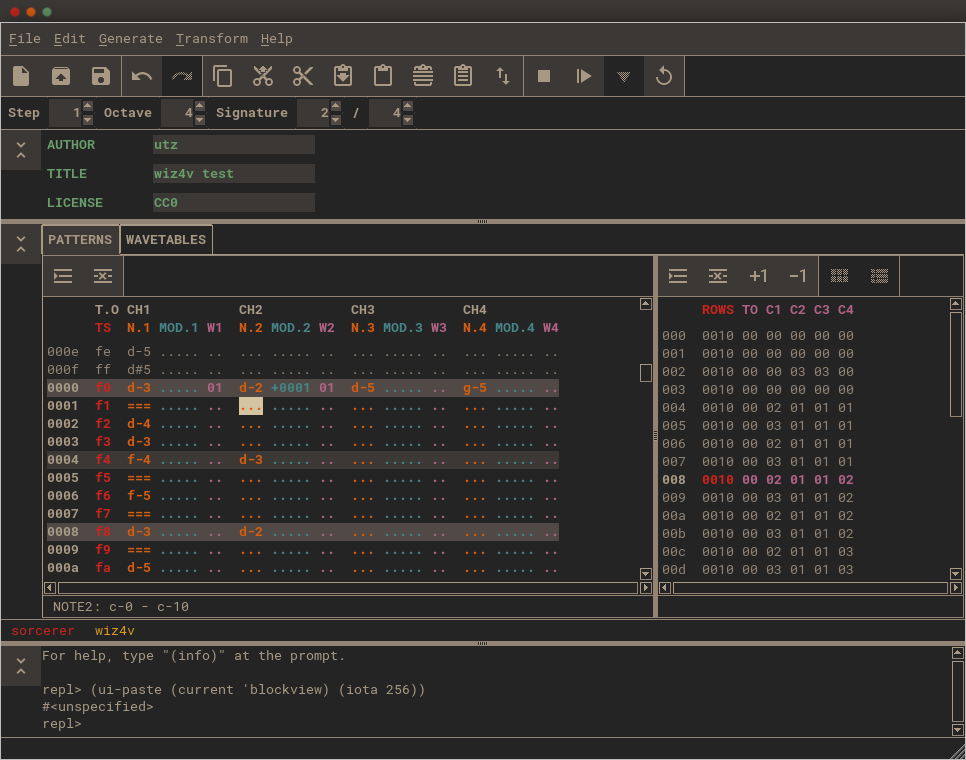Click the TITLE field 'wiz4v test'
Viewport: 966px width, 760px height.
pos(233,173)
